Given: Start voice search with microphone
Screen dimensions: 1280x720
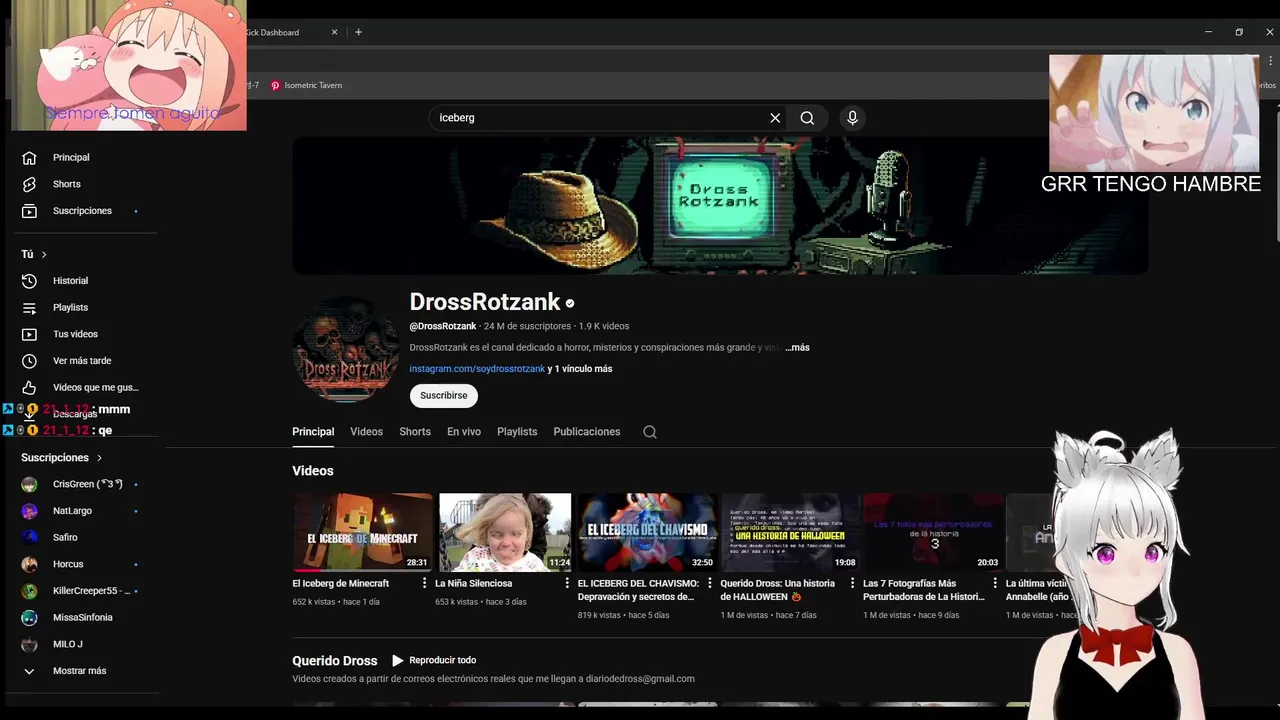Looking at the screenshot, I should (x=852, y=118).
